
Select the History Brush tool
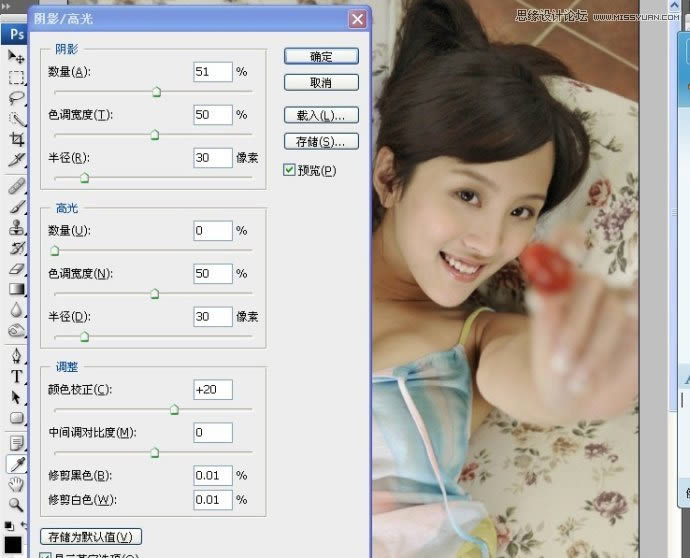pos(16,248)
